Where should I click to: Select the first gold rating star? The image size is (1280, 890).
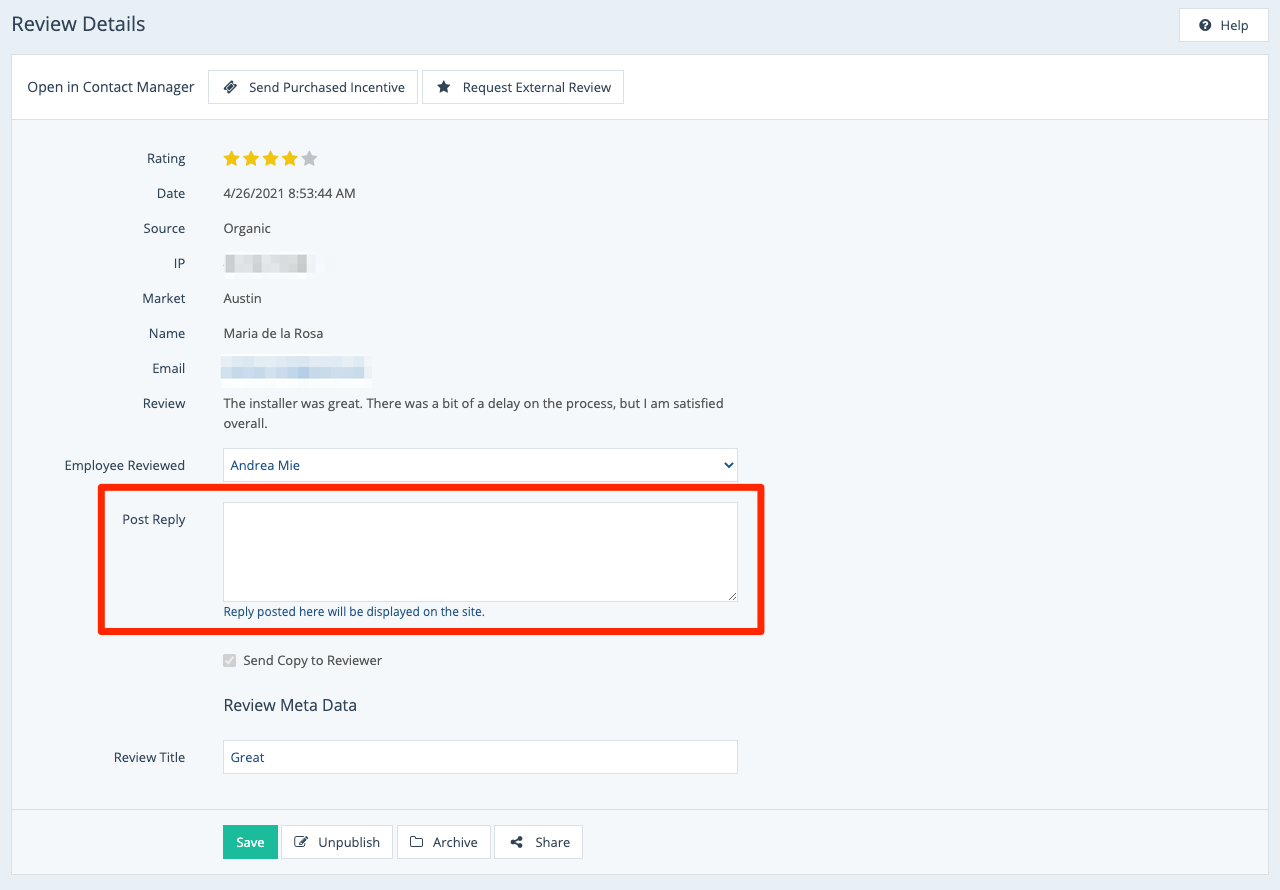(231, 158)
